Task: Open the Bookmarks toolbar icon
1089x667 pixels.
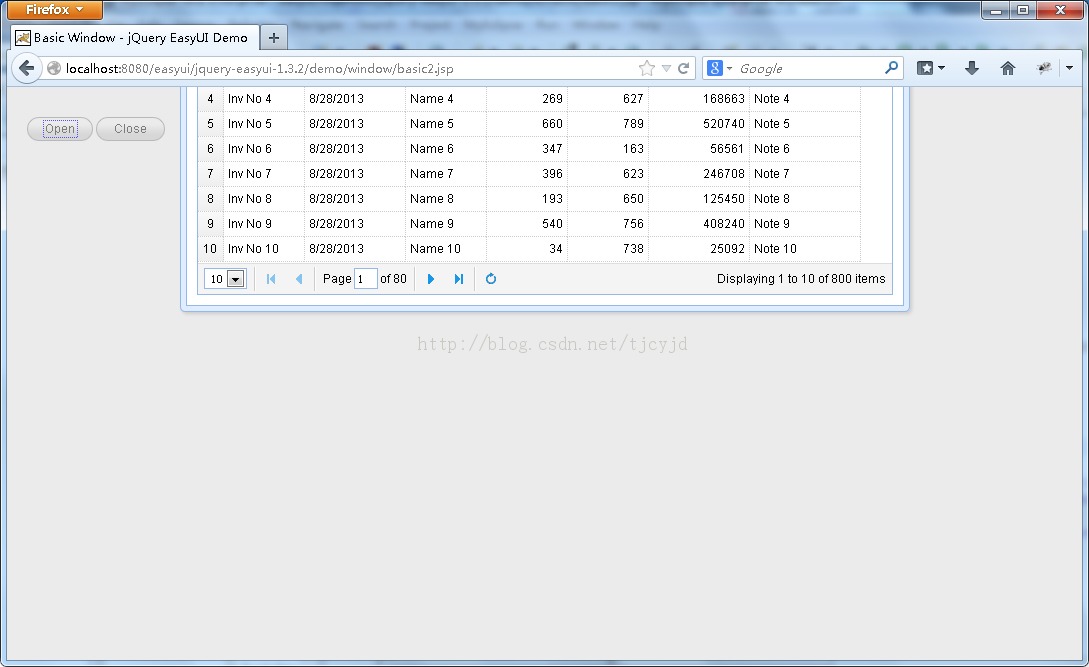Action: tap(925, 68)
